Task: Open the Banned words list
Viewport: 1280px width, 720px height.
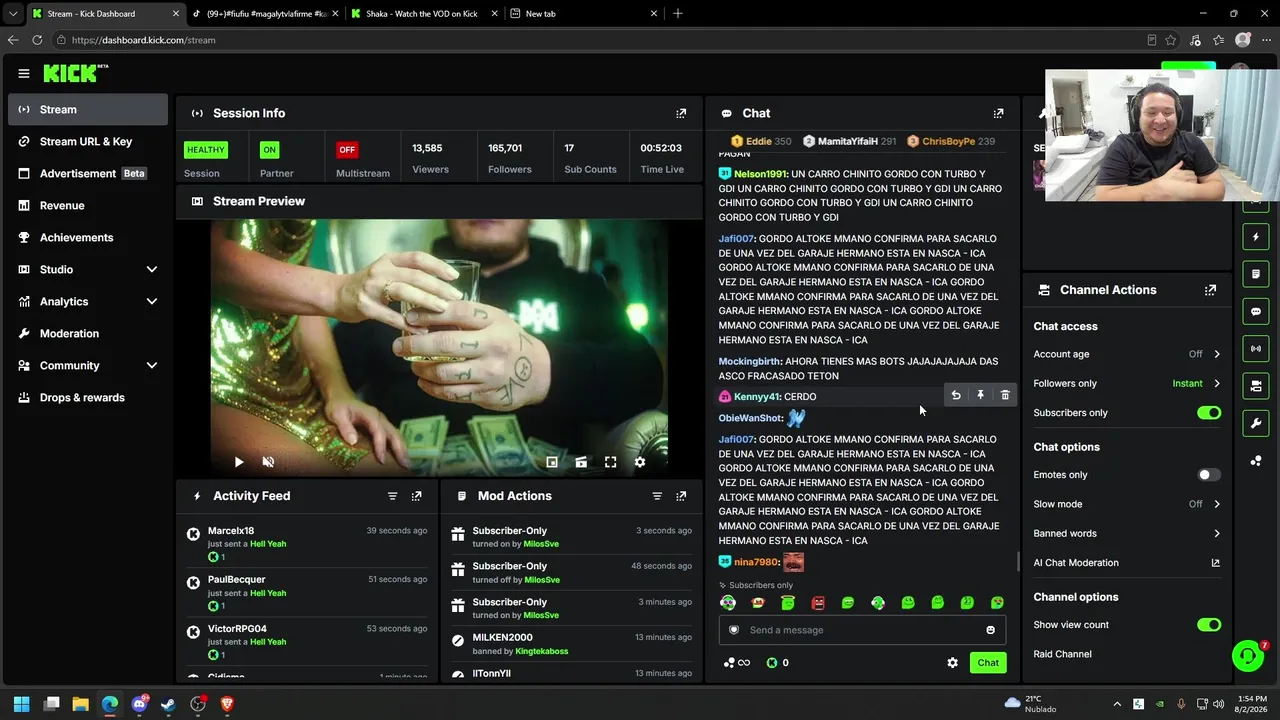Action: coord(1127,533)
